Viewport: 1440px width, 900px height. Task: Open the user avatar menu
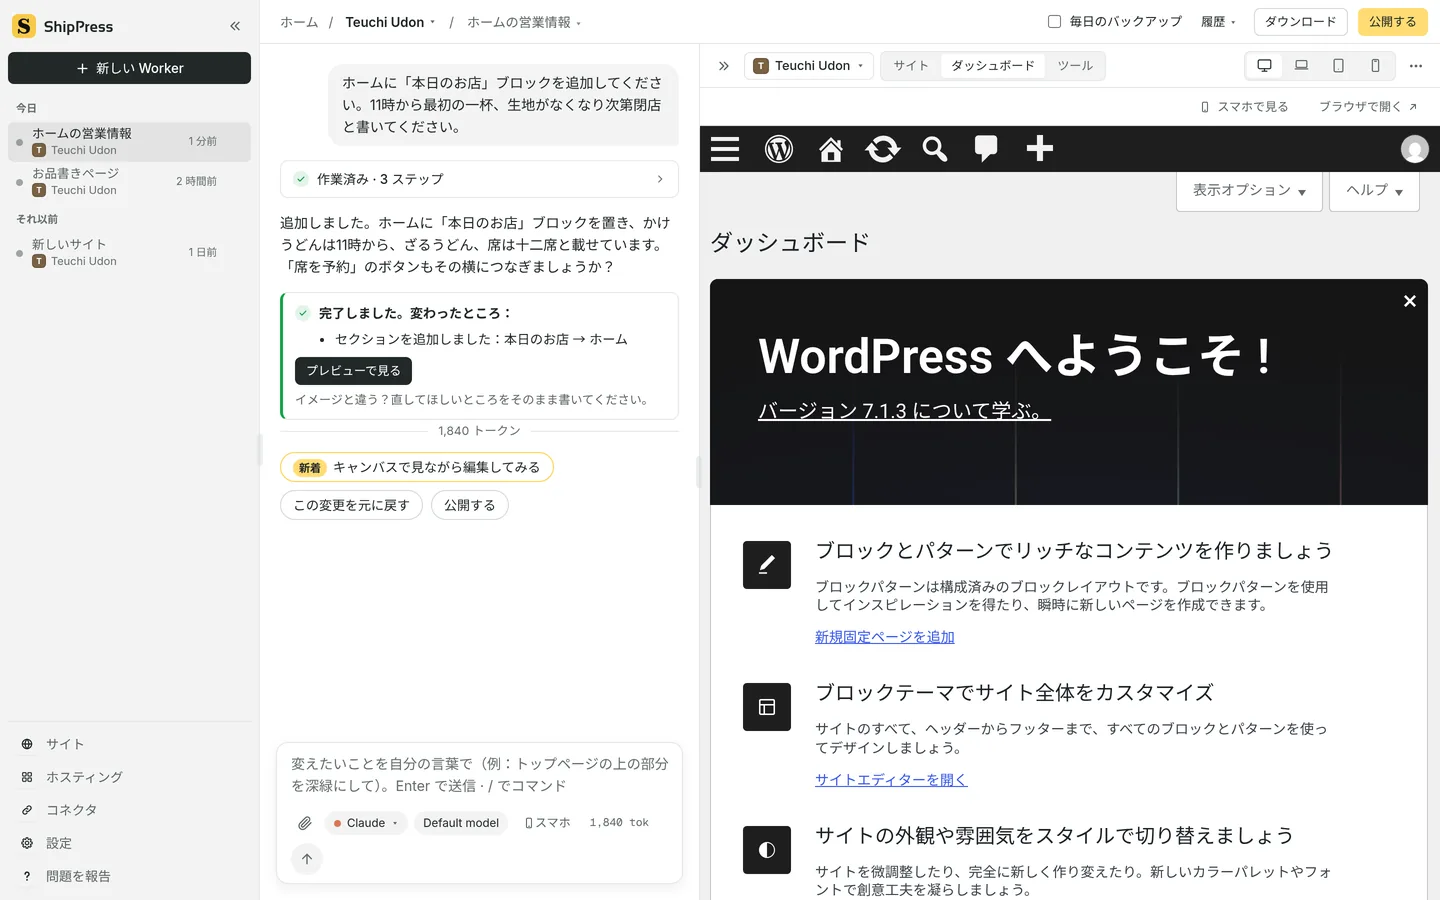pyautogui.click(x=1414, y=149)
